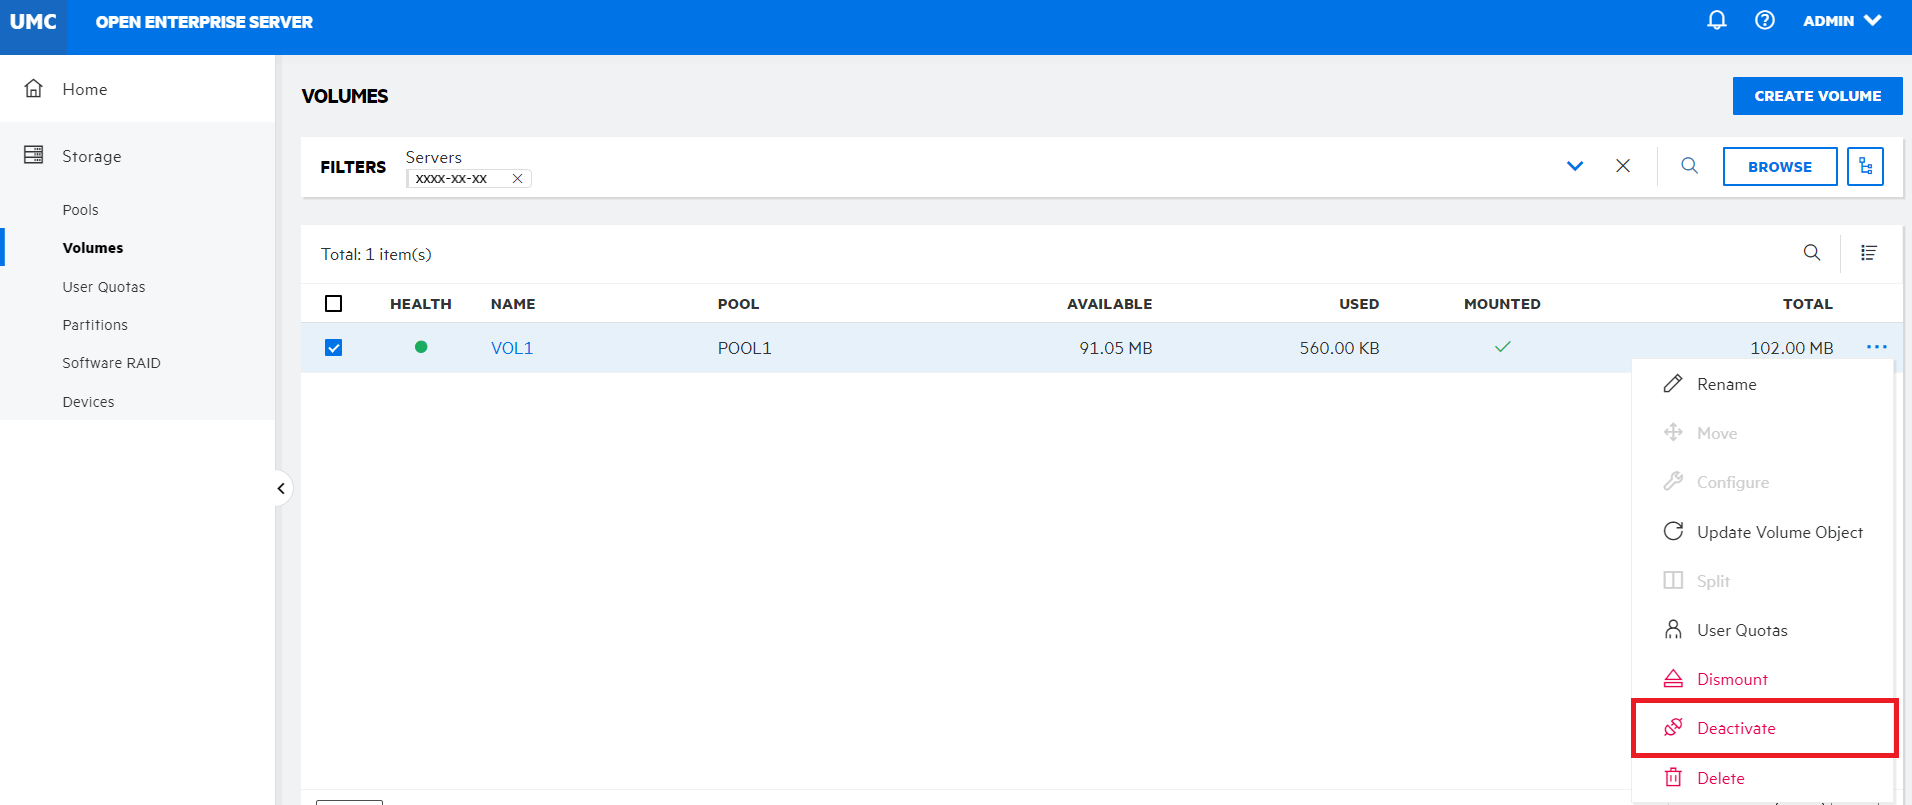Go to Pools in the sidebar
This screenshot has width=1912, height=805.
click(80, 210)
